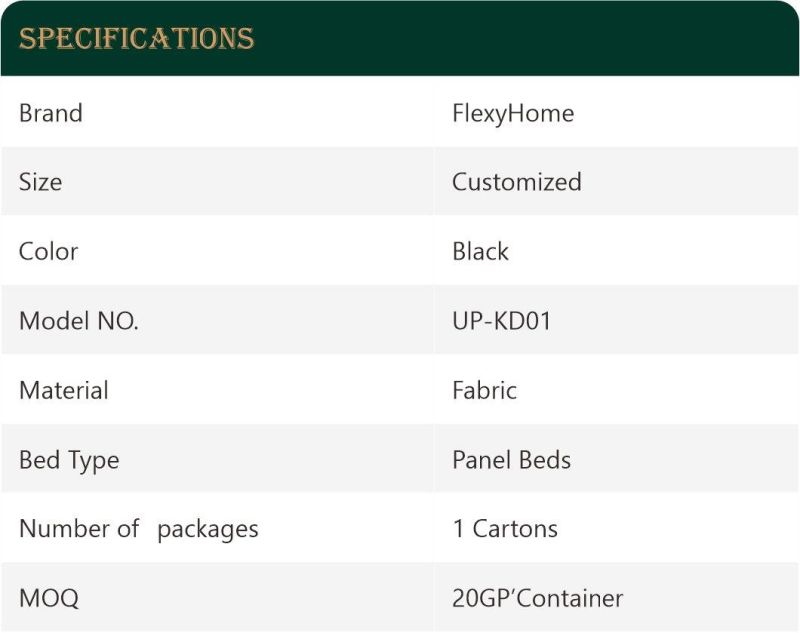
Task: Click the dark green header banner
Action: (x=400, y=38)
